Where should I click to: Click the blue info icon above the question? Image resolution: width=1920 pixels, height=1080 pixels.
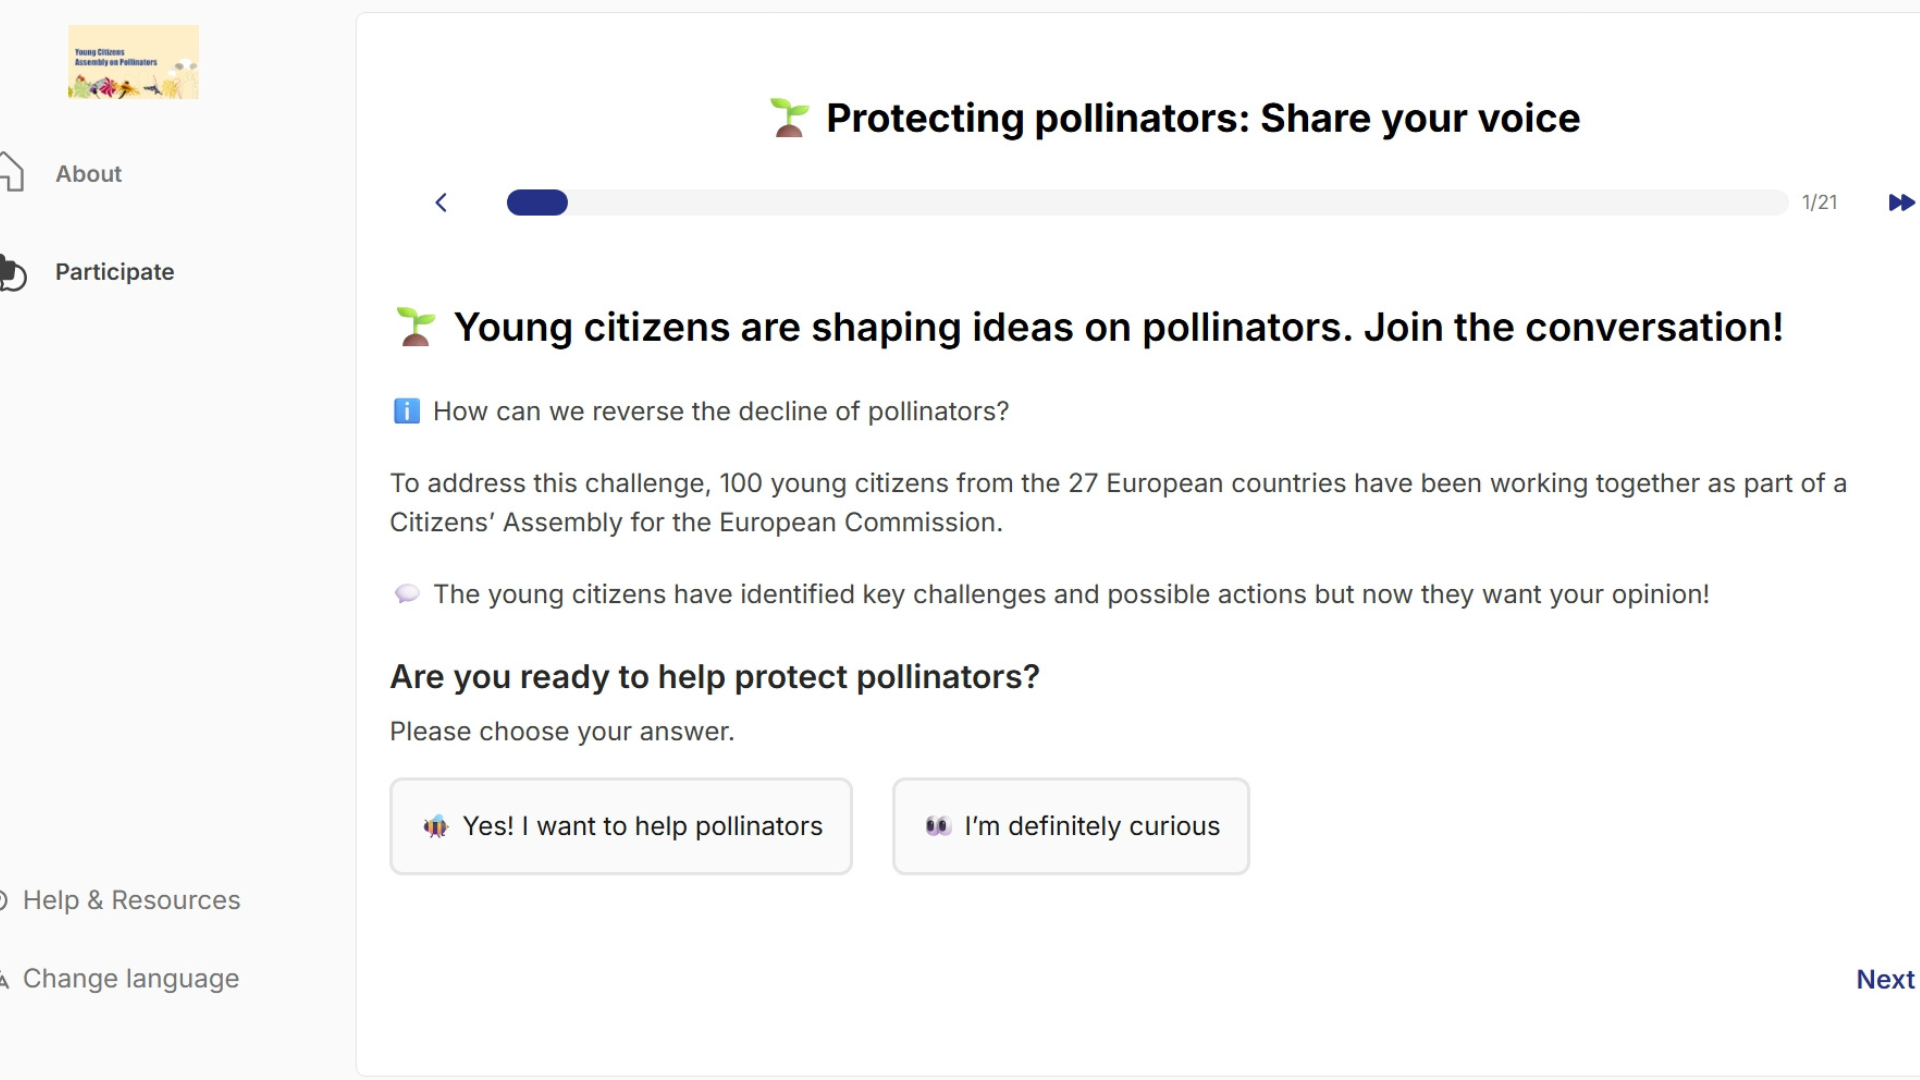(x=406, y=411)
